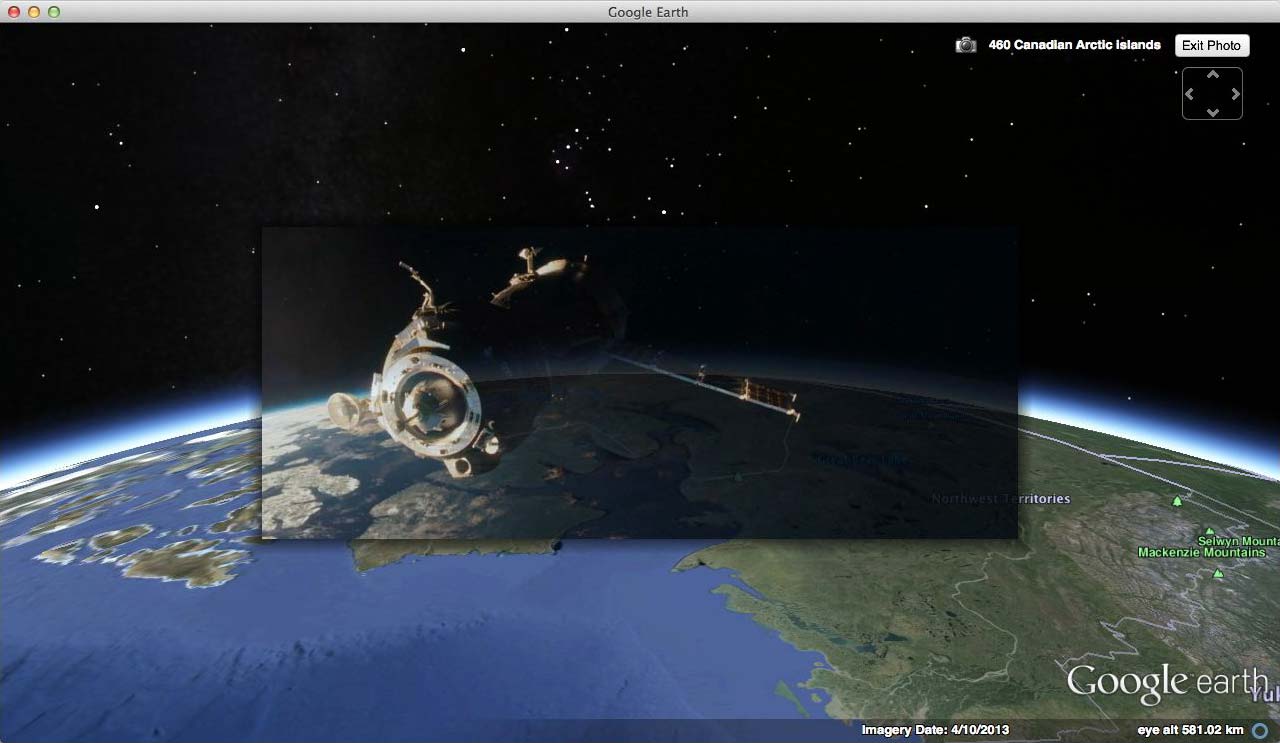Click the streaming status circle indicator
Image resolution: width=1280 pixels, height=743 pixels.
tap(1260, 731)
